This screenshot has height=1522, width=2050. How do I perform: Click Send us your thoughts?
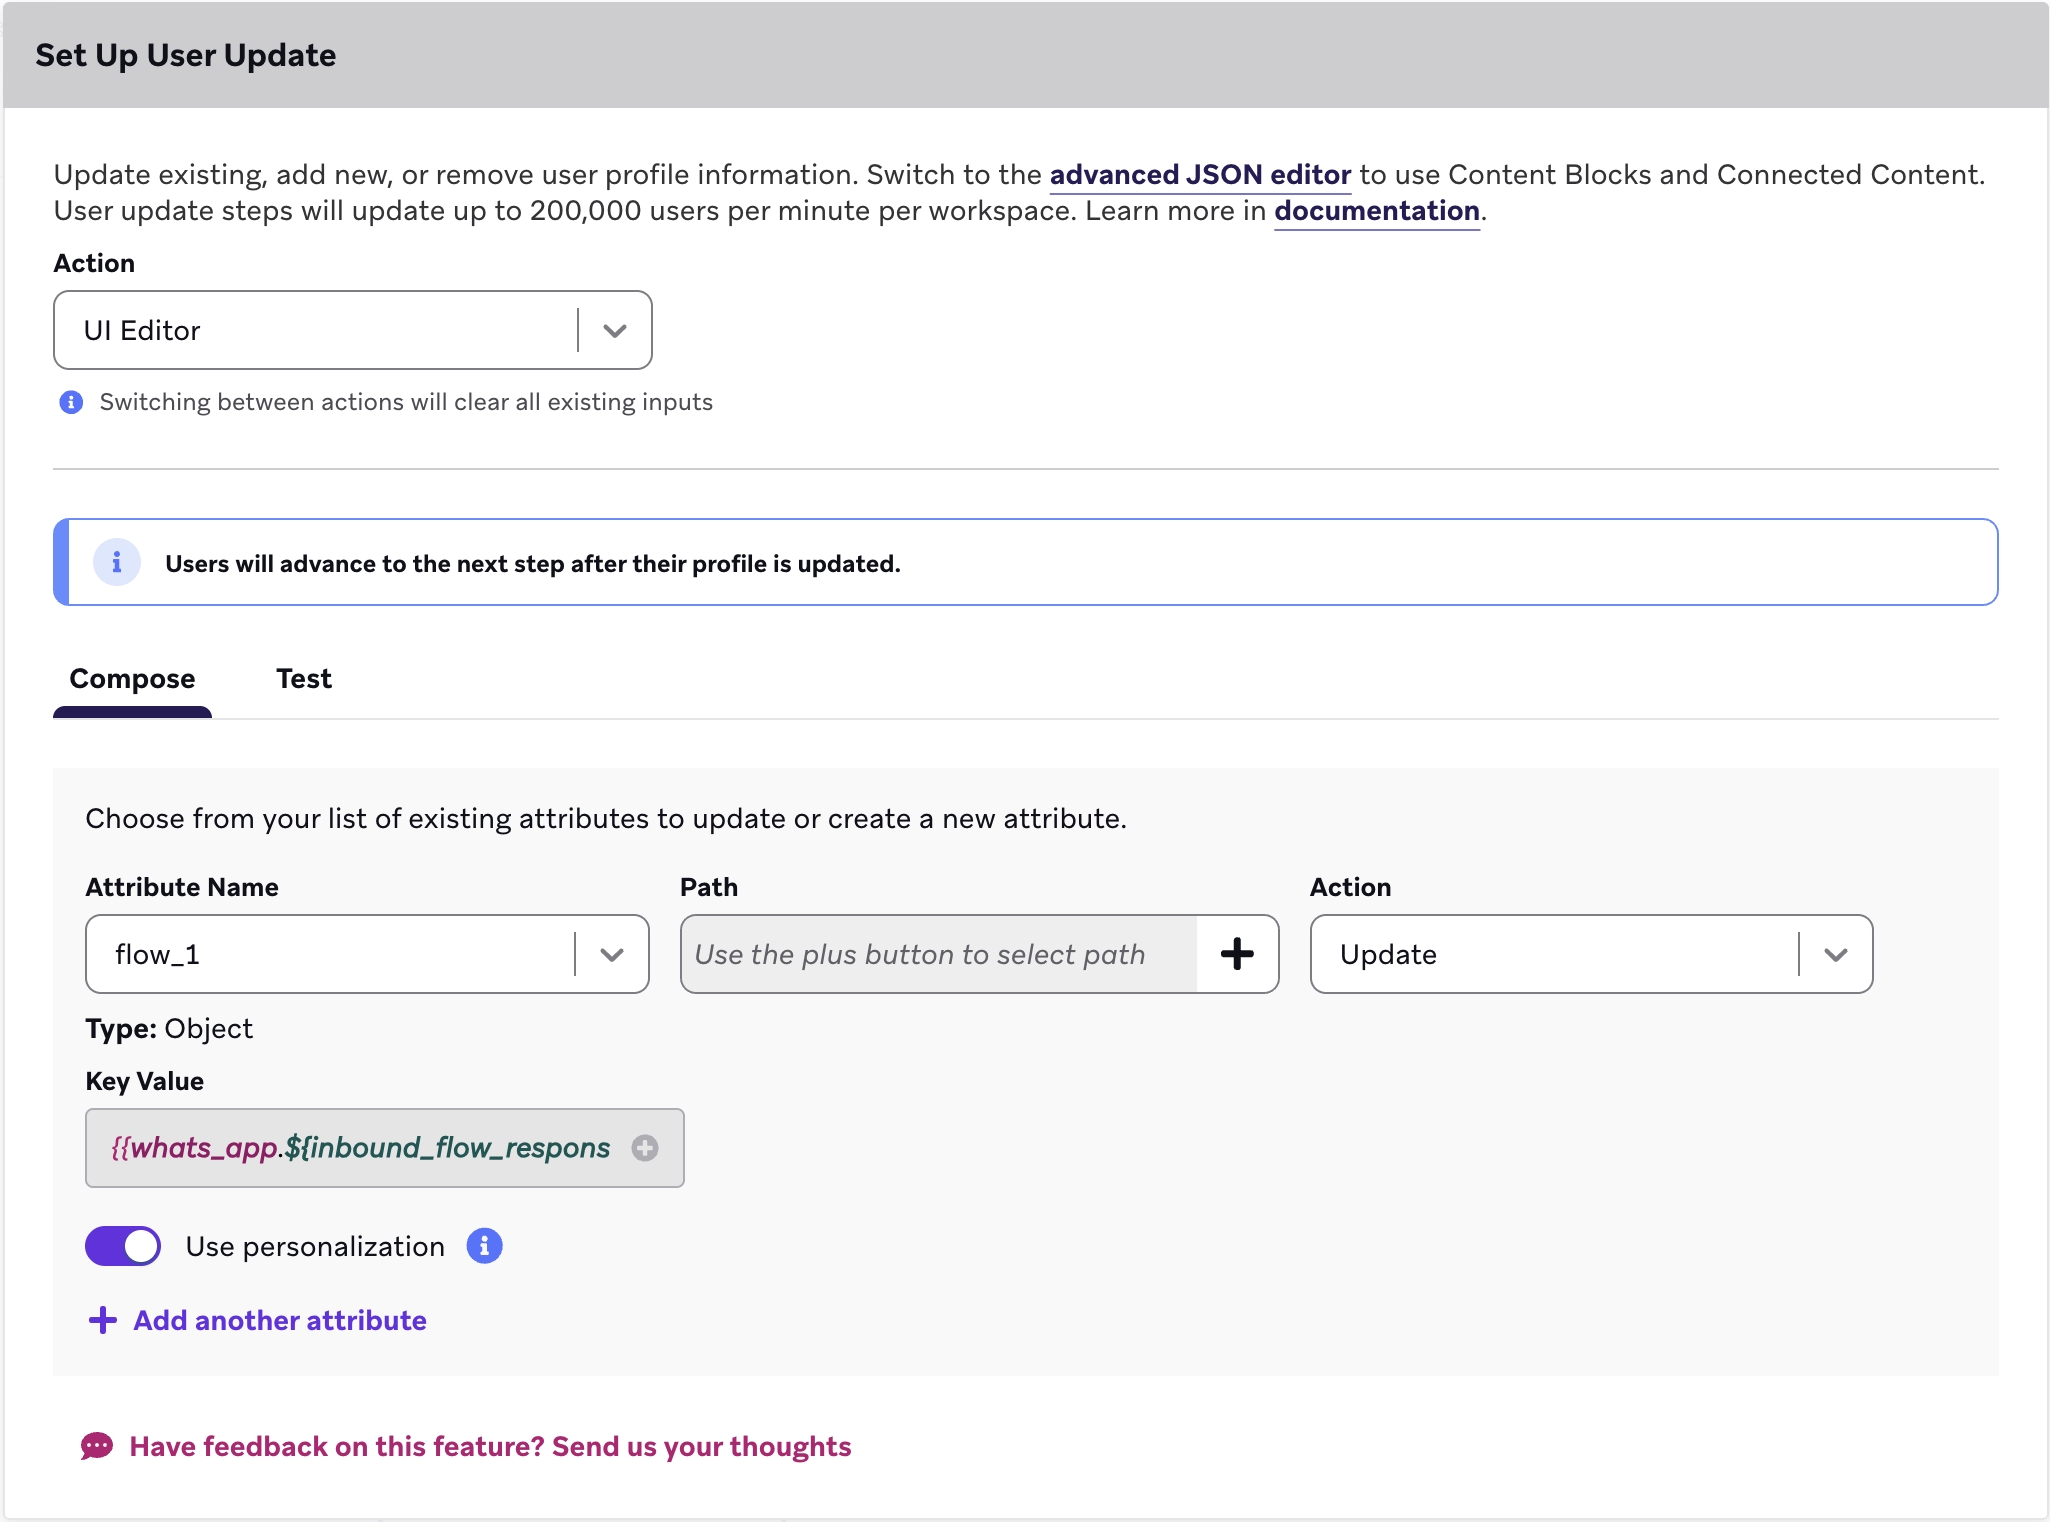(x=699, y=1446)
